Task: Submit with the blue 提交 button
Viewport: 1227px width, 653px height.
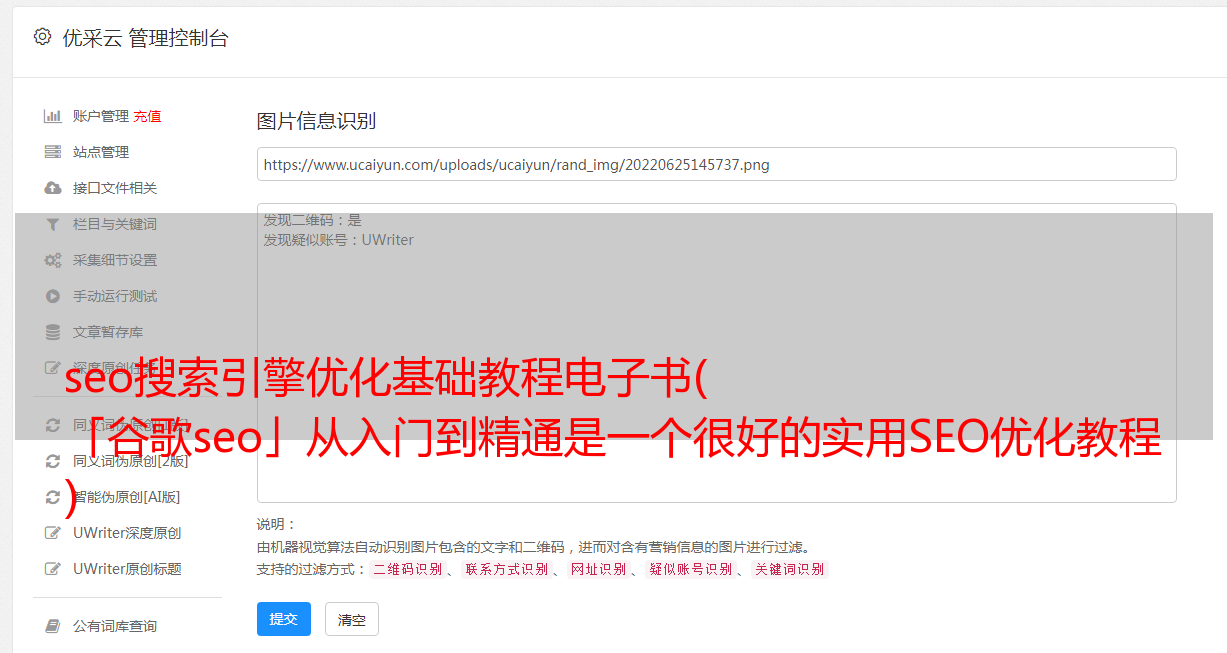Action: click(284, 619)
